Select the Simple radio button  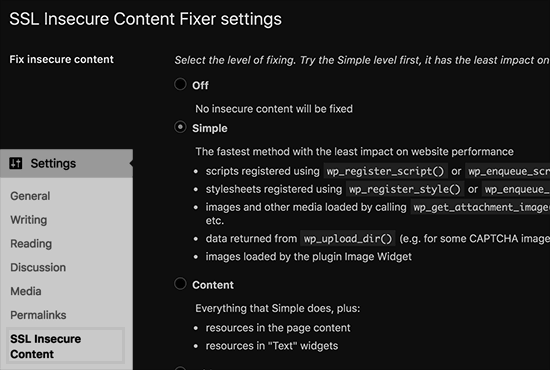[180, 127]
